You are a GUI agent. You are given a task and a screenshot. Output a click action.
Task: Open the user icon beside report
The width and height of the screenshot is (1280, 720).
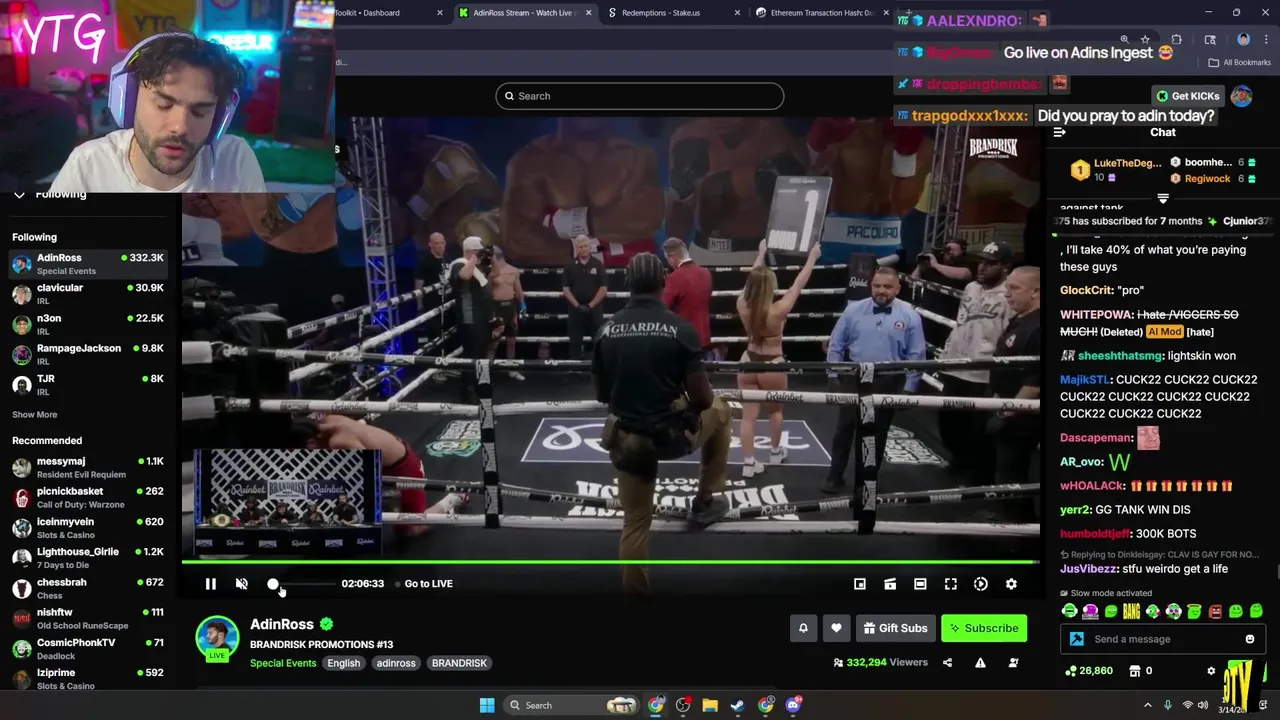1013,662
